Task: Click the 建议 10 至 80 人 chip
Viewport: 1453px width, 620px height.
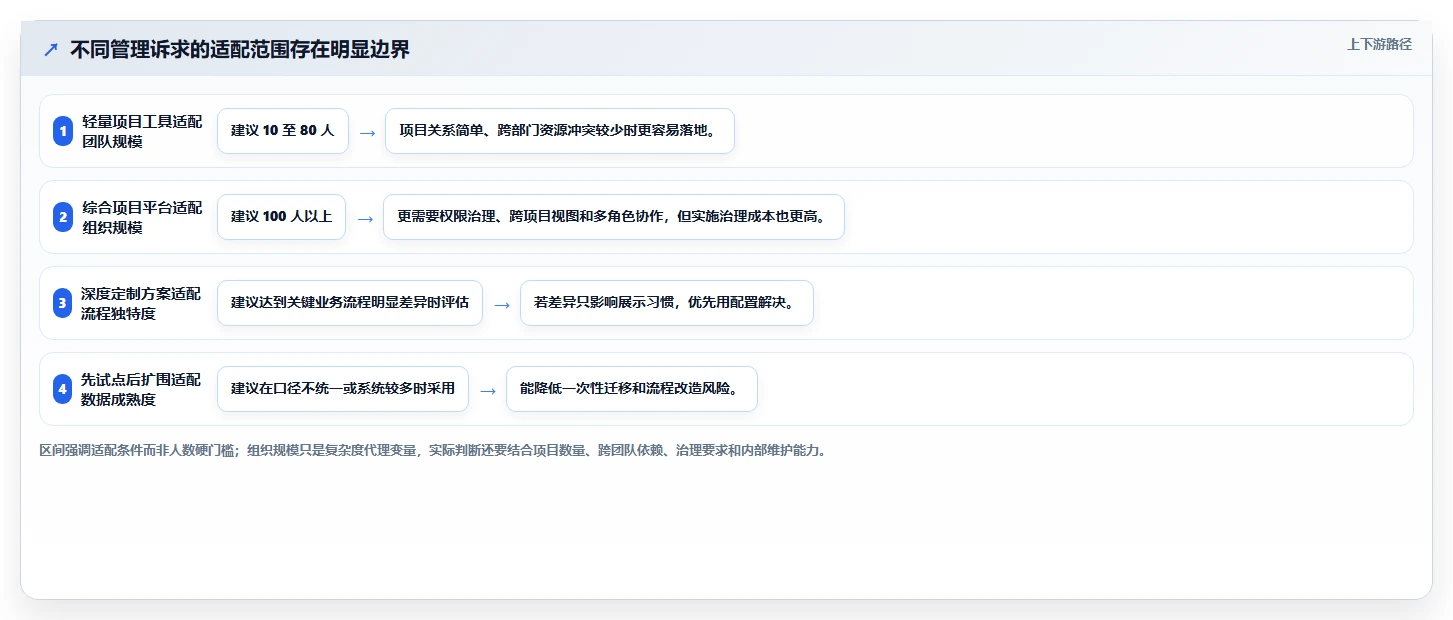Action: click(283, 131)
